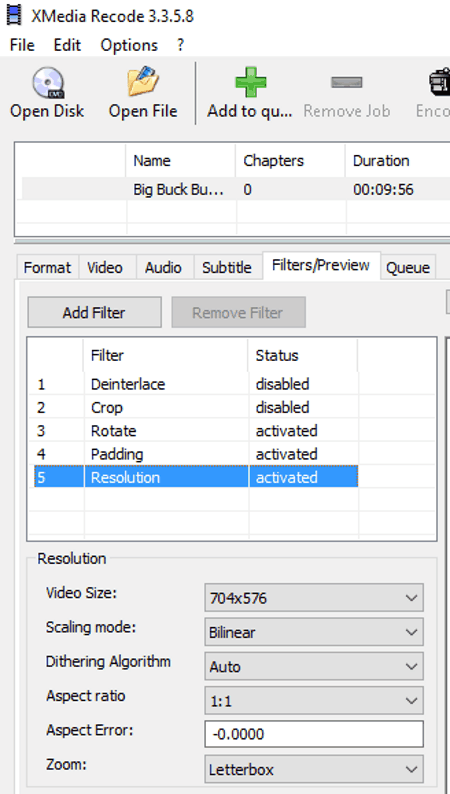Click the Add Filter button
The image size is (450, 794).
(x=94, y=312)
